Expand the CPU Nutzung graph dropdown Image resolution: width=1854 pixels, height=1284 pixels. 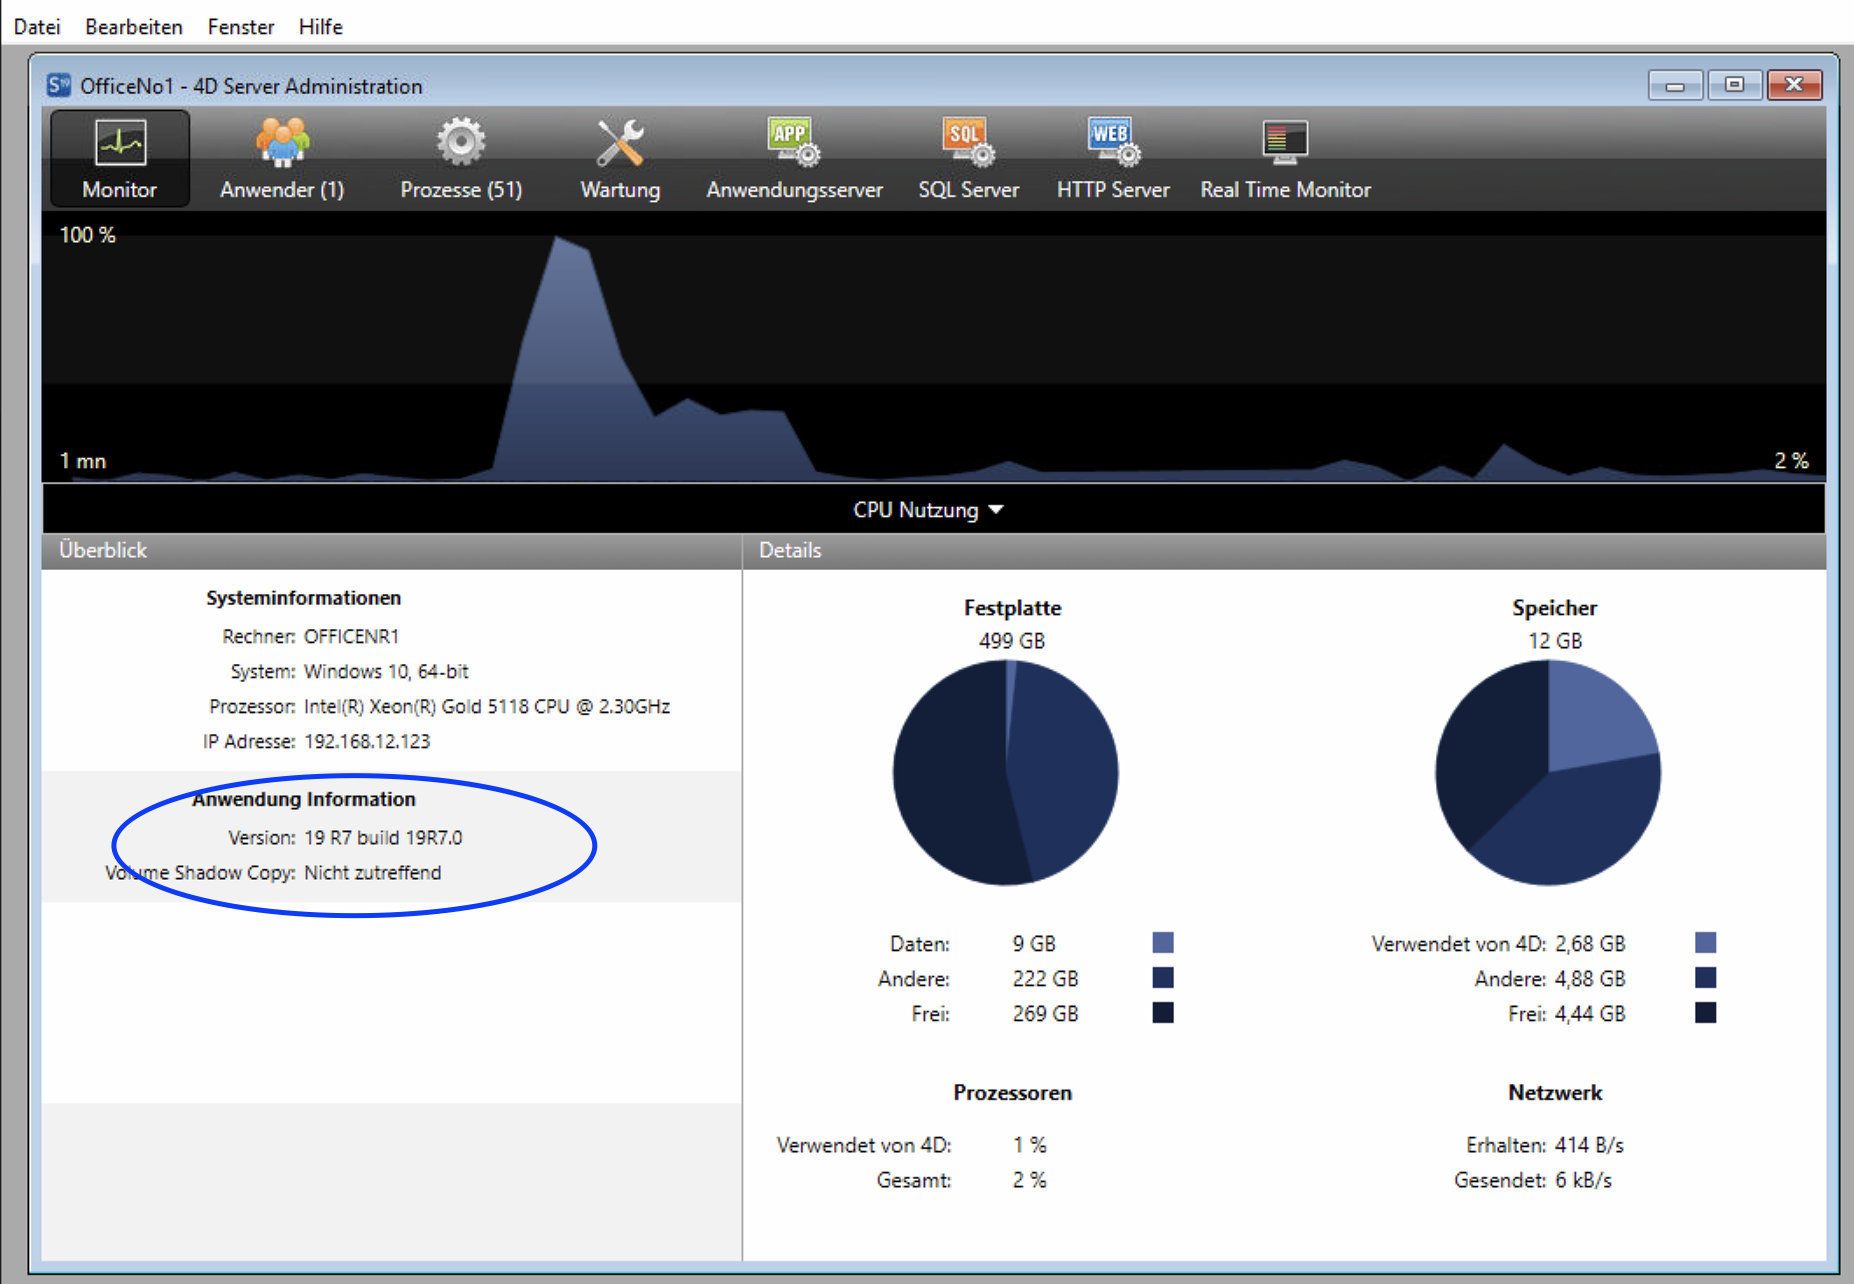pos(928,510)
